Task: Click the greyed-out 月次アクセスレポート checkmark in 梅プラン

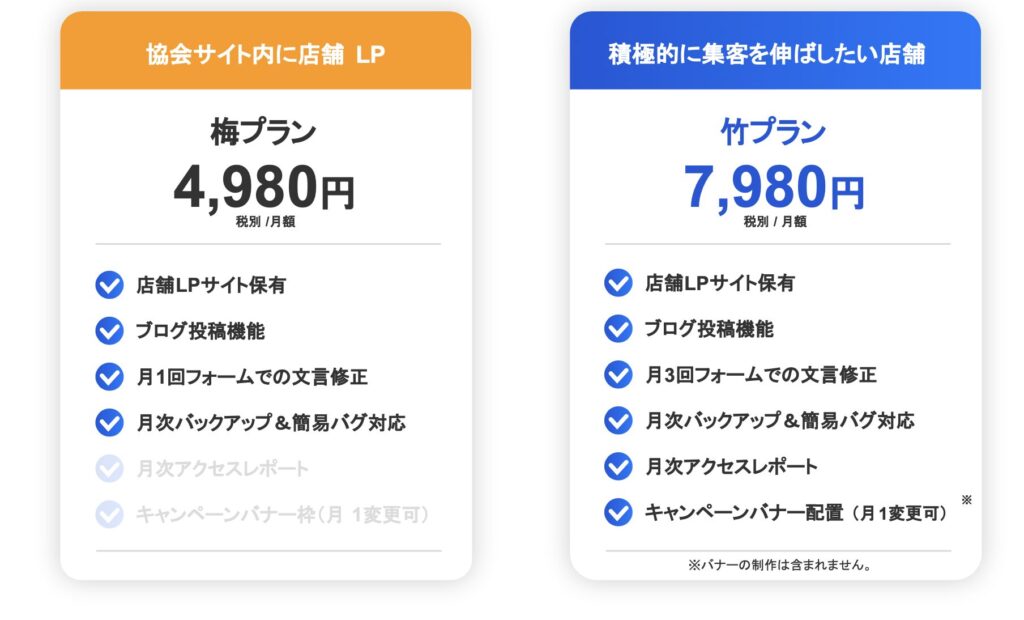Action: point(109,469)
